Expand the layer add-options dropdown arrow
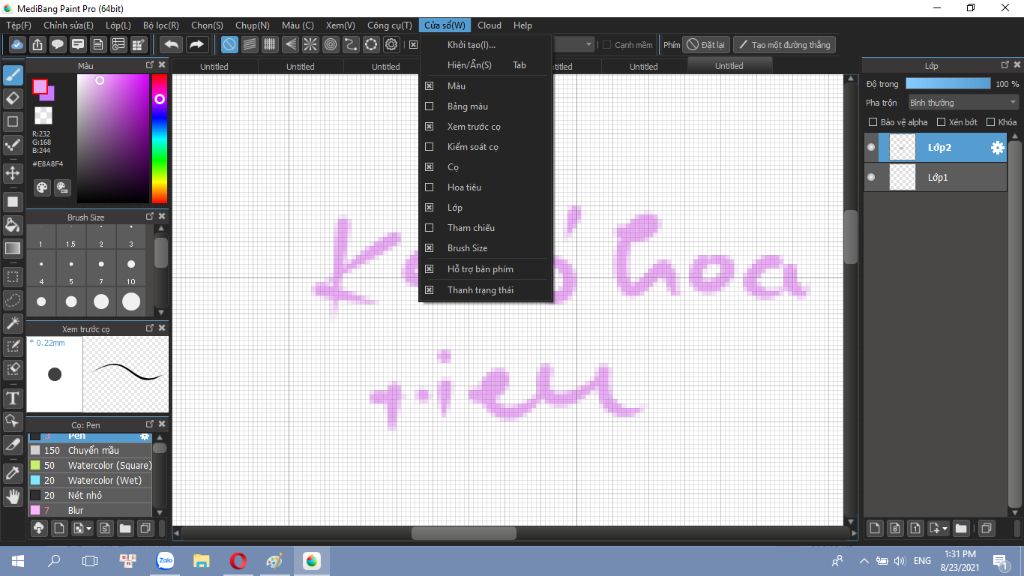 [945, 528]
